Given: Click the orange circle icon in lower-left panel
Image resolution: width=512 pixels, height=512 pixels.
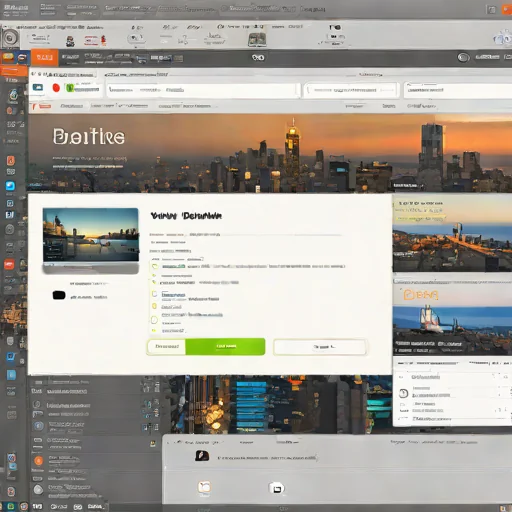Looking at the screenshot, I should [x=39, y=461].
